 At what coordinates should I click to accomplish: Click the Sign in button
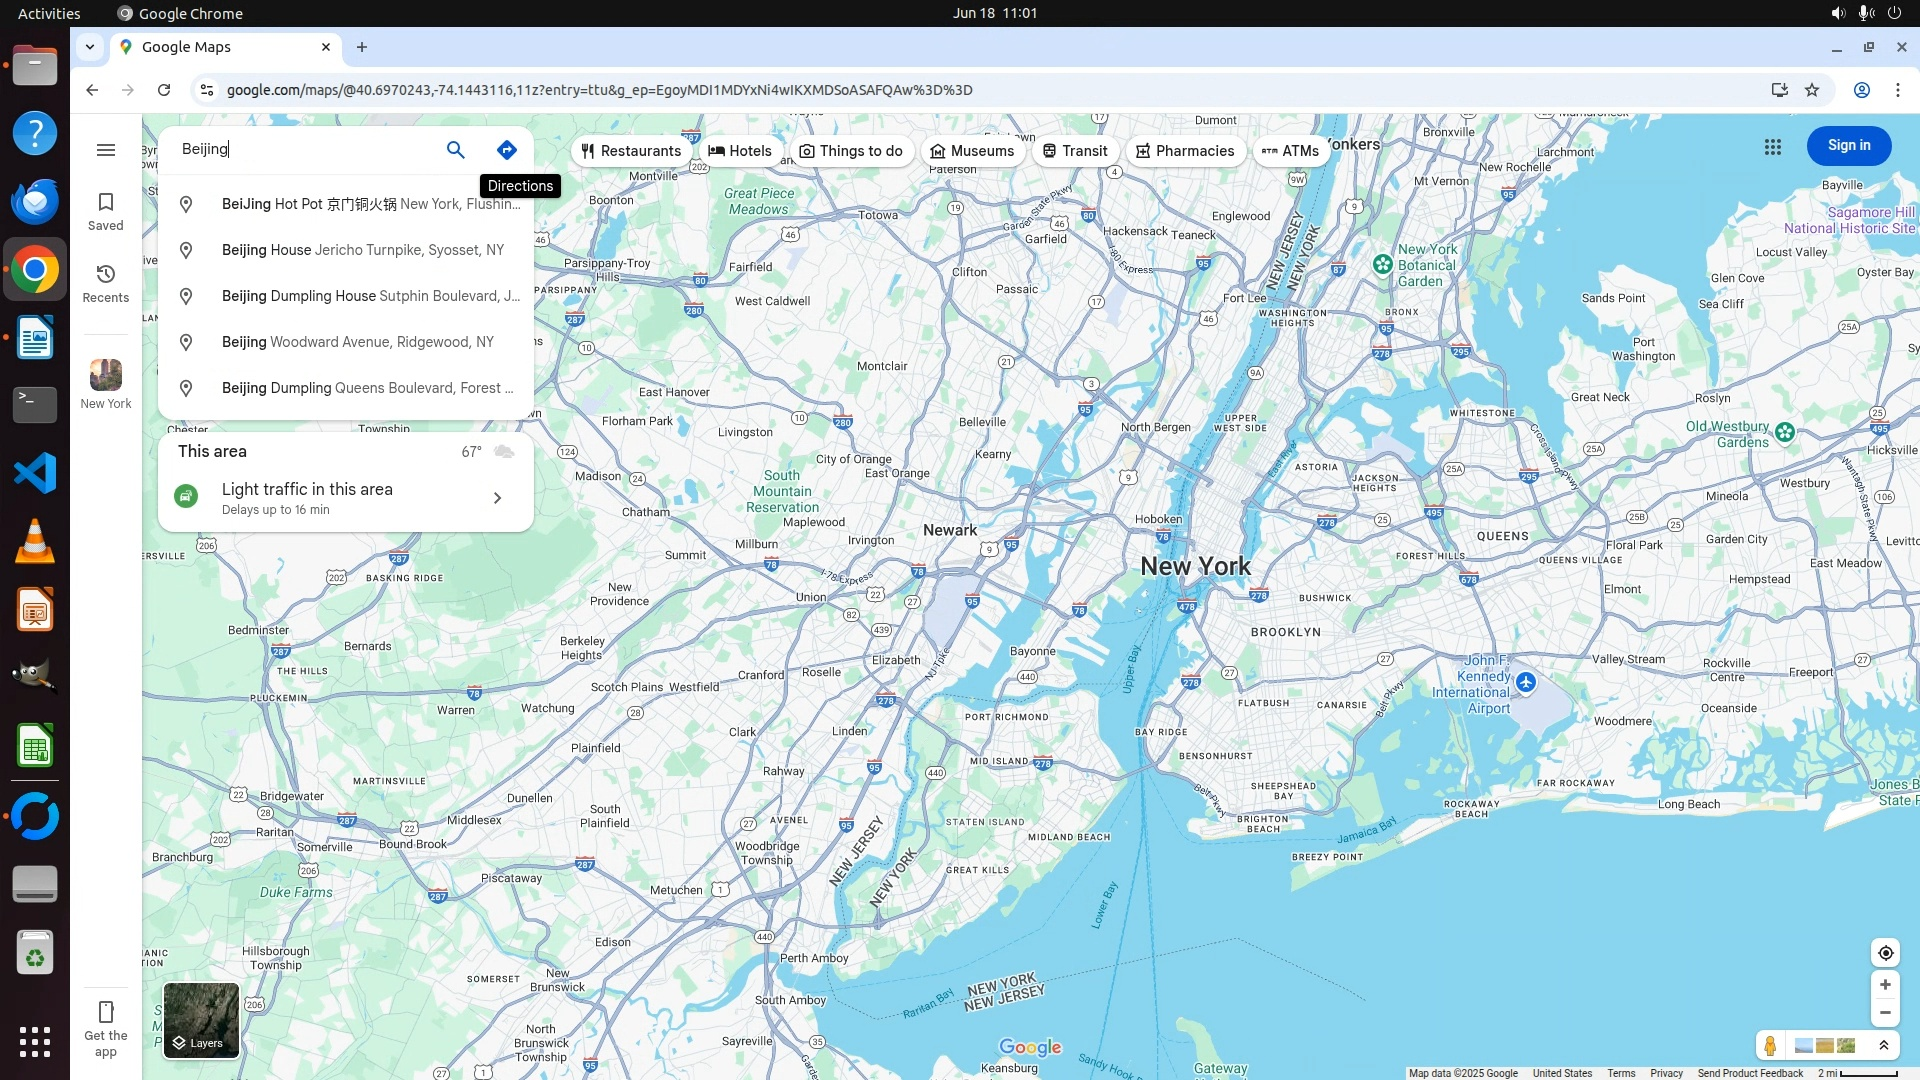pyautogui.click(x=1848, y=146)
